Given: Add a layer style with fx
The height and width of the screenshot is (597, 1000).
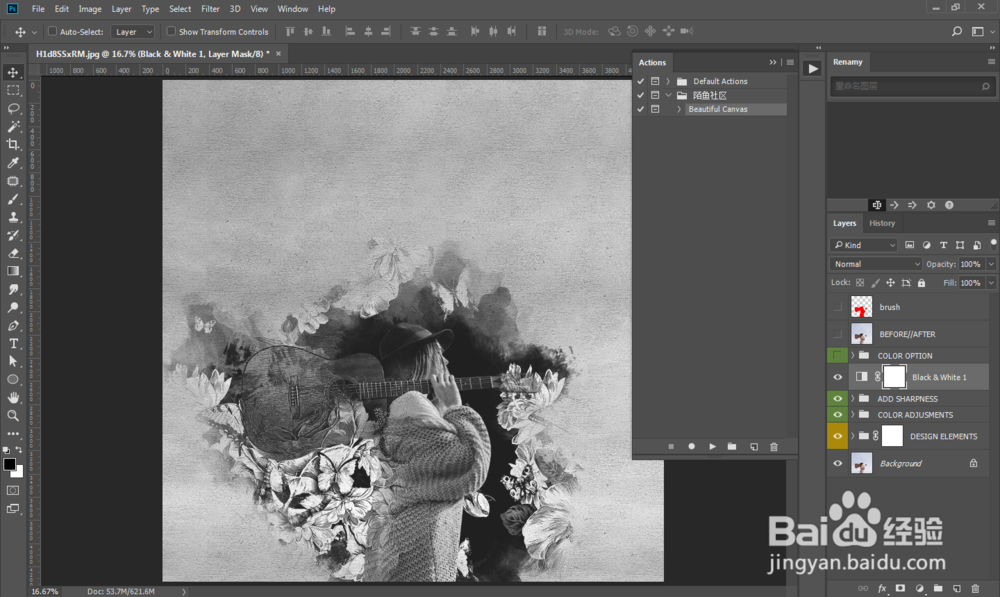Looking at the screenshot, I should (x=882, y=588).
